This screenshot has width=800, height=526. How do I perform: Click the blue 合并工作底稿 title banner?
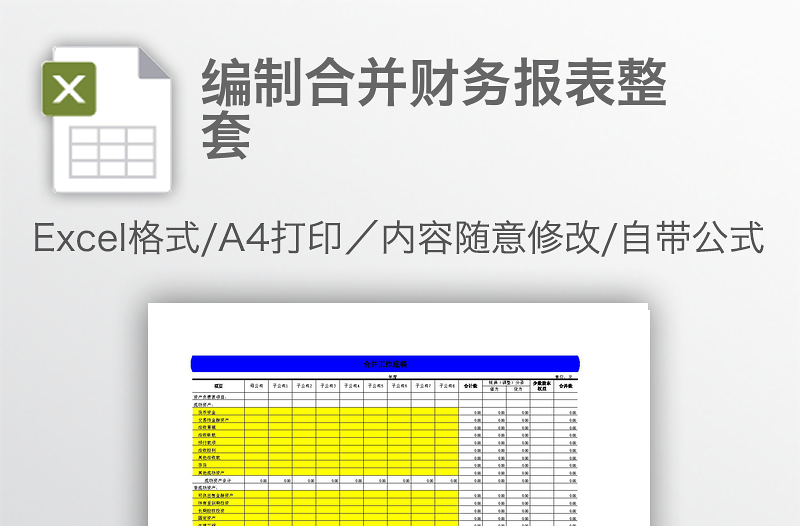pos(385,364)
